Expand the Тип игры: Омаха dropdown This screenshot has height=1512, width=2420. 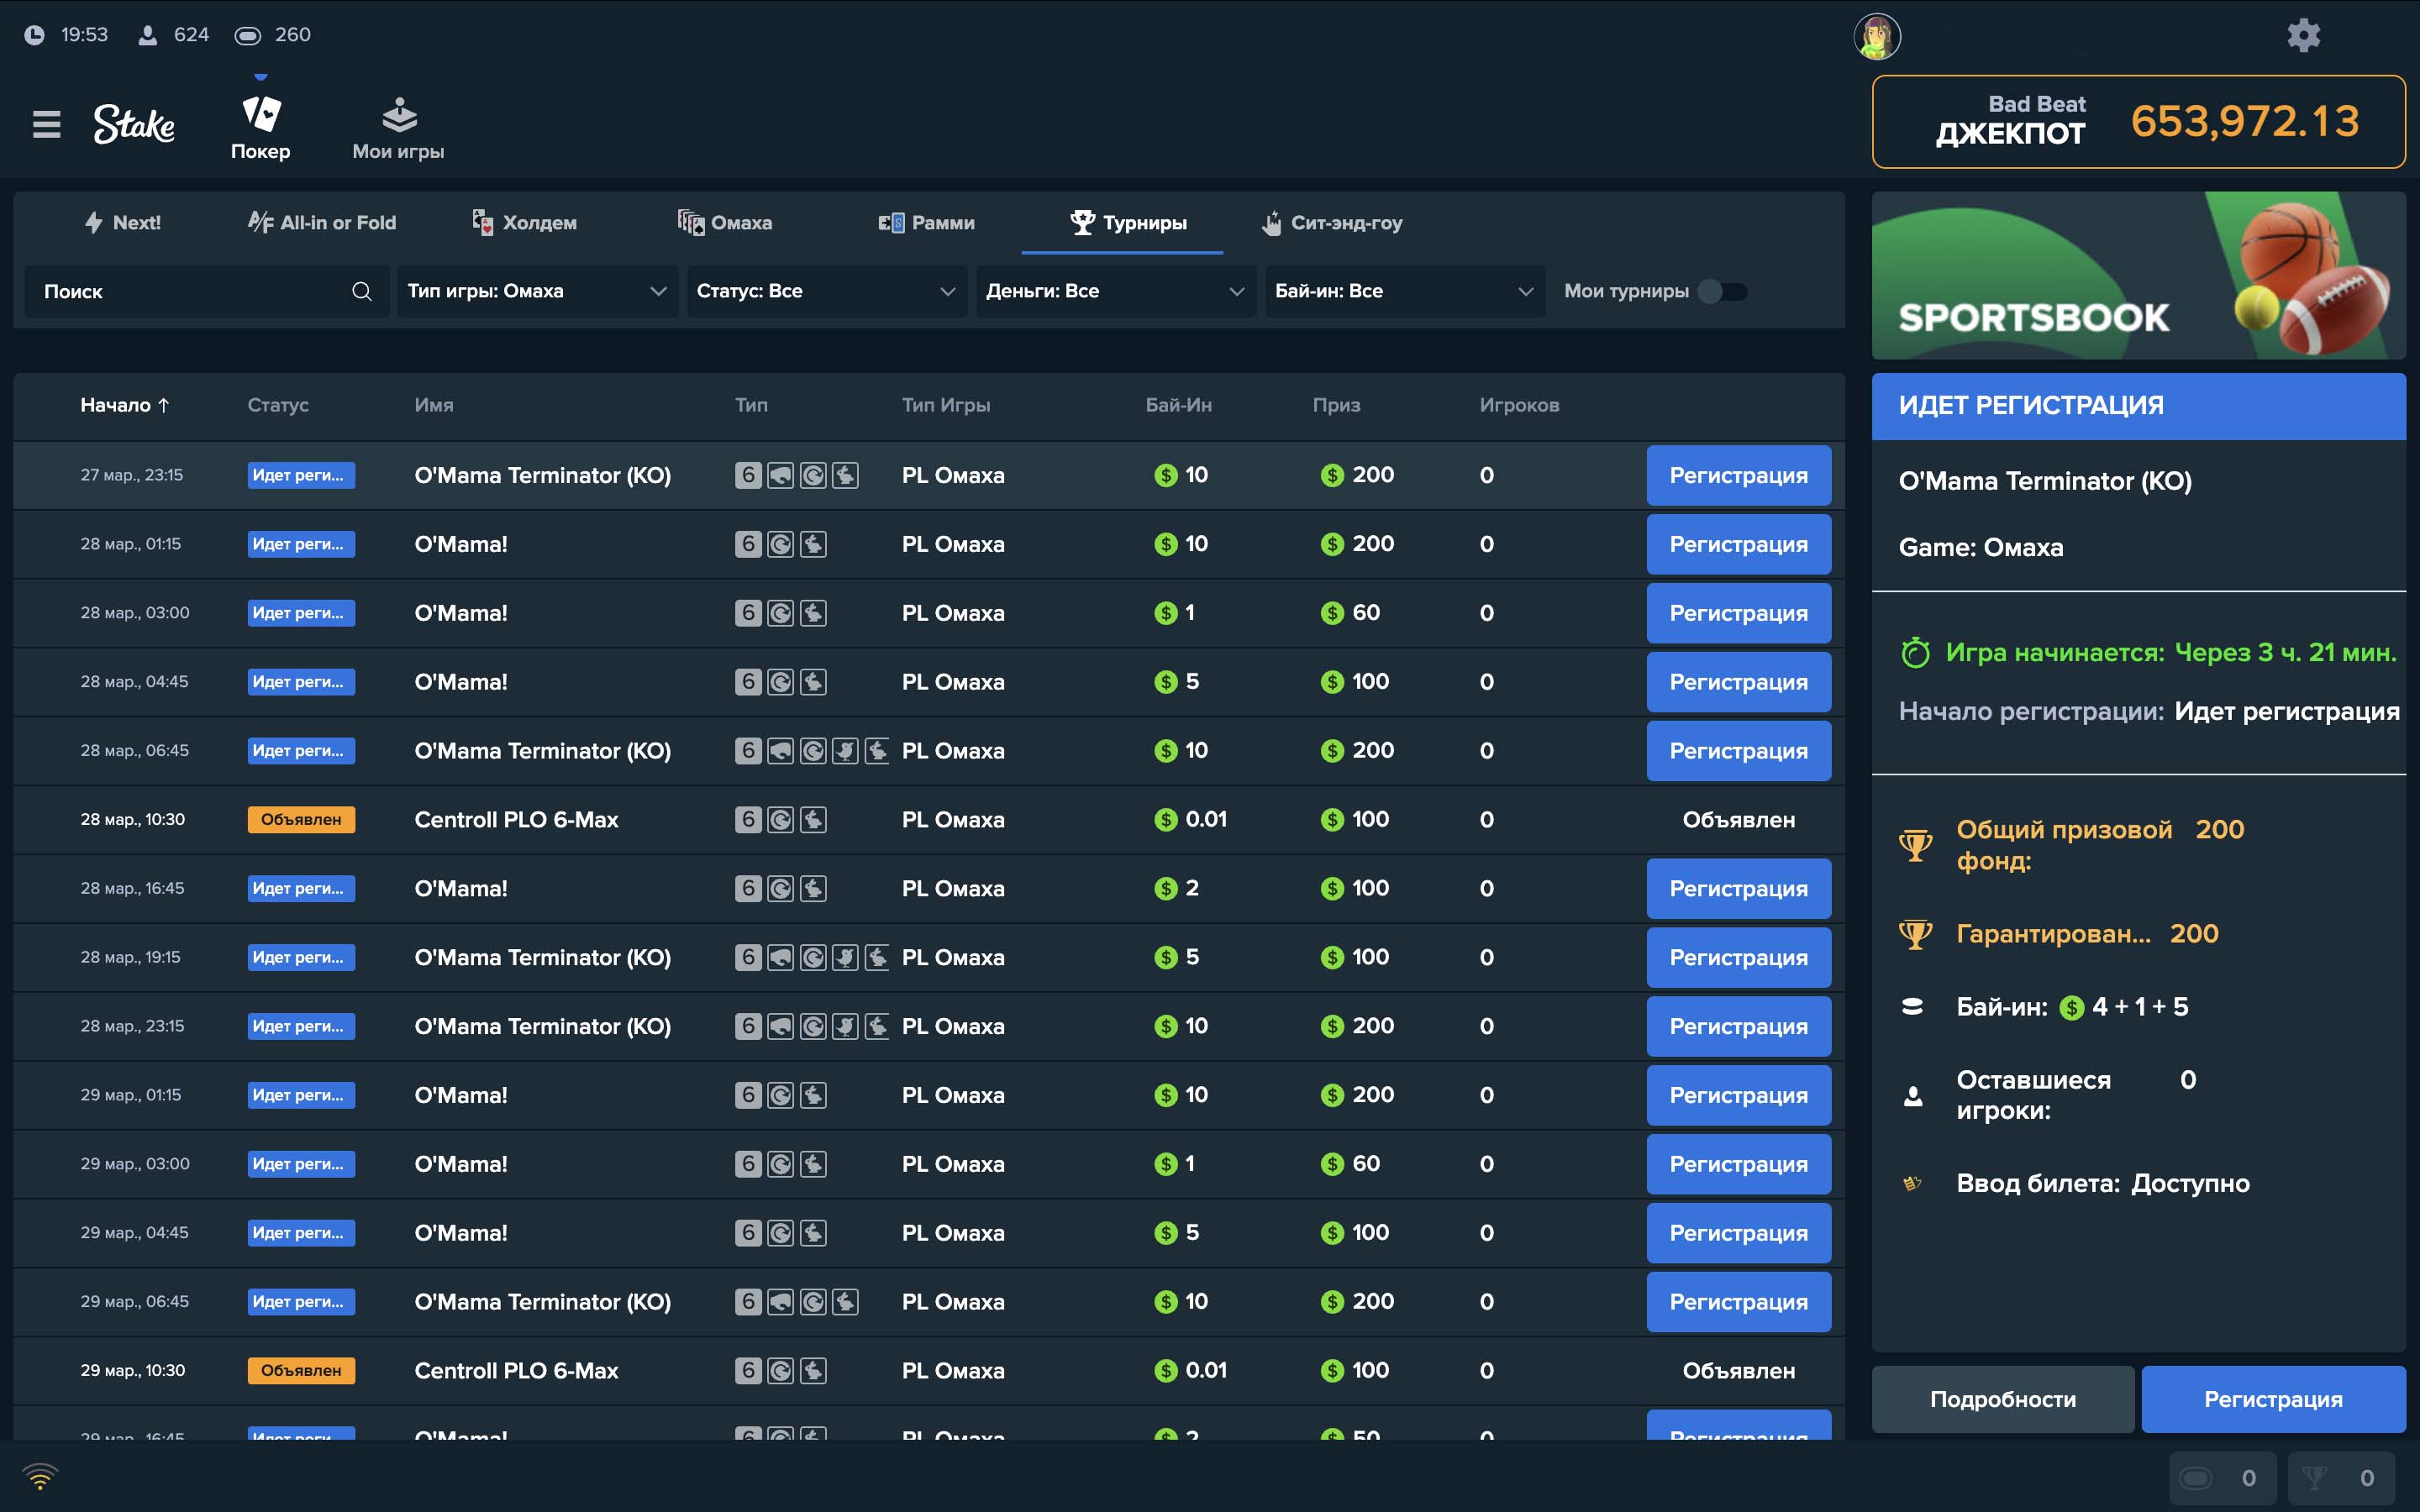click(x=537, y=291)
